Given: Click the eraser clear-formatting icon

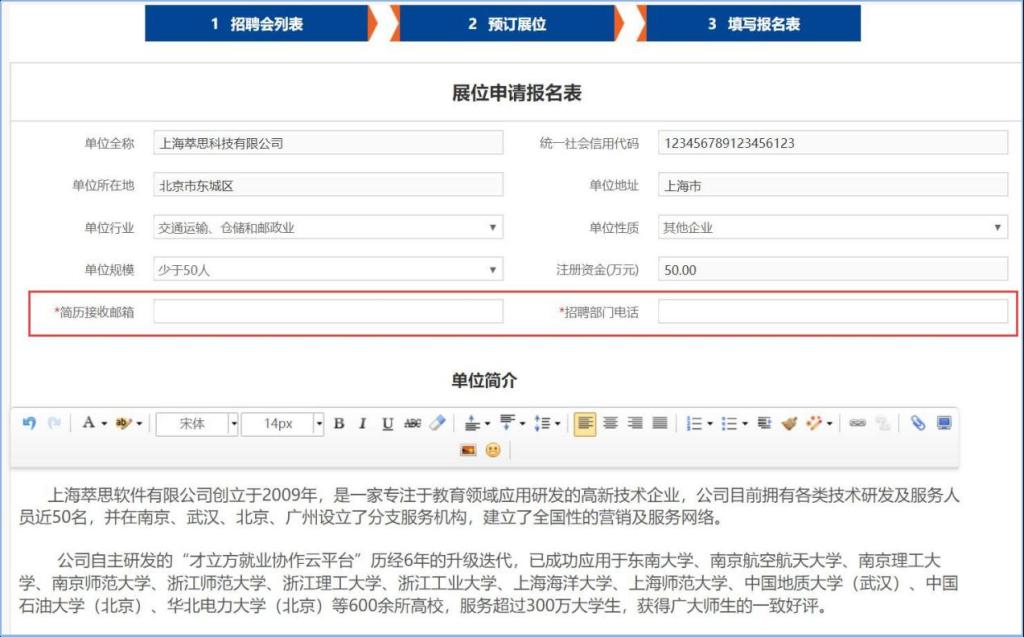Looking at the screenshot, I should [x=437, y=423].
